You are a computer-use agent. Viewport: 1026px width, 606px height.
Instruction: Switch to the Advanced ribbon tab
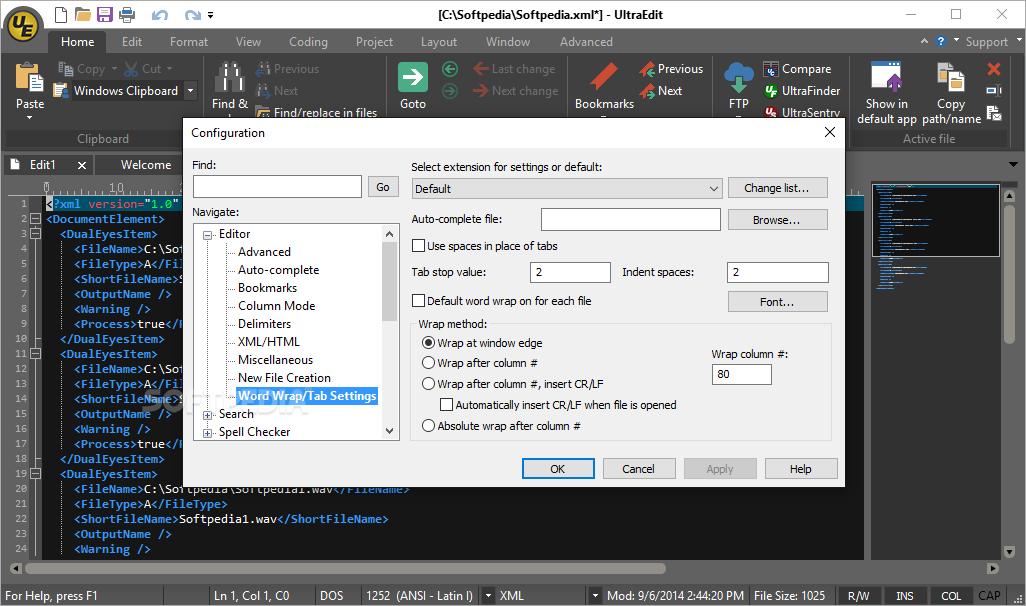pos(586,42)
